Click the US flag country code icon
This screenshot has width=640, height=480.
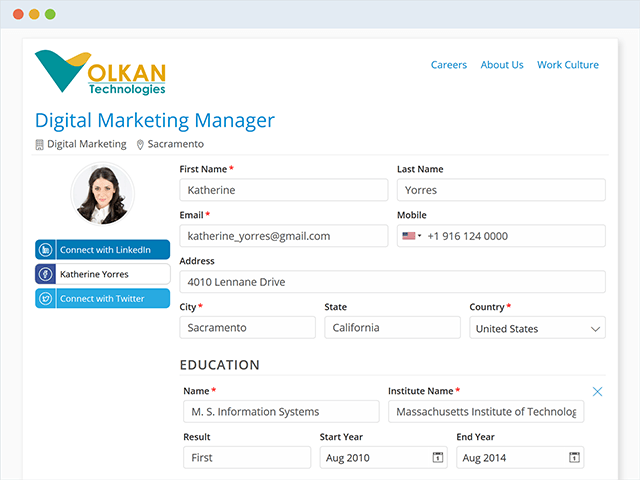tap(409, 236)
